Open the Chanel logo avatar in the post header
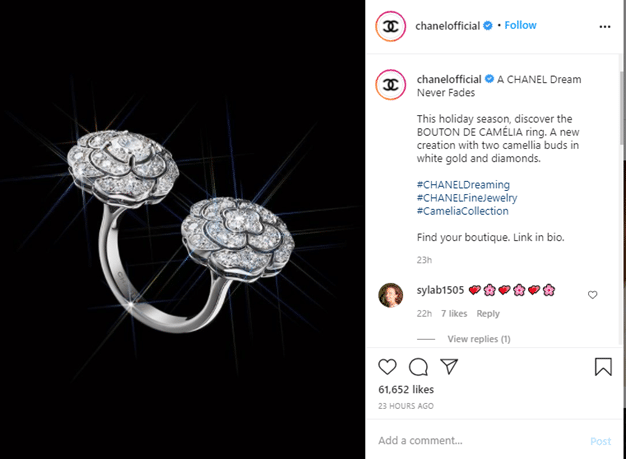The width and height of the screenshot is (626, 459). click(390, 26)
